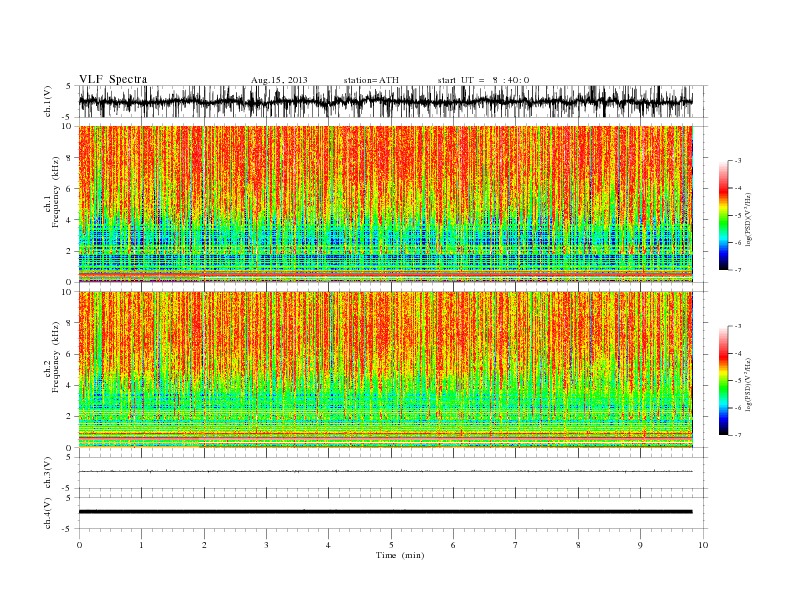Click time axis tick label "5" below the plots
This screenshot has width=792, height=612.
click(391, 545)
